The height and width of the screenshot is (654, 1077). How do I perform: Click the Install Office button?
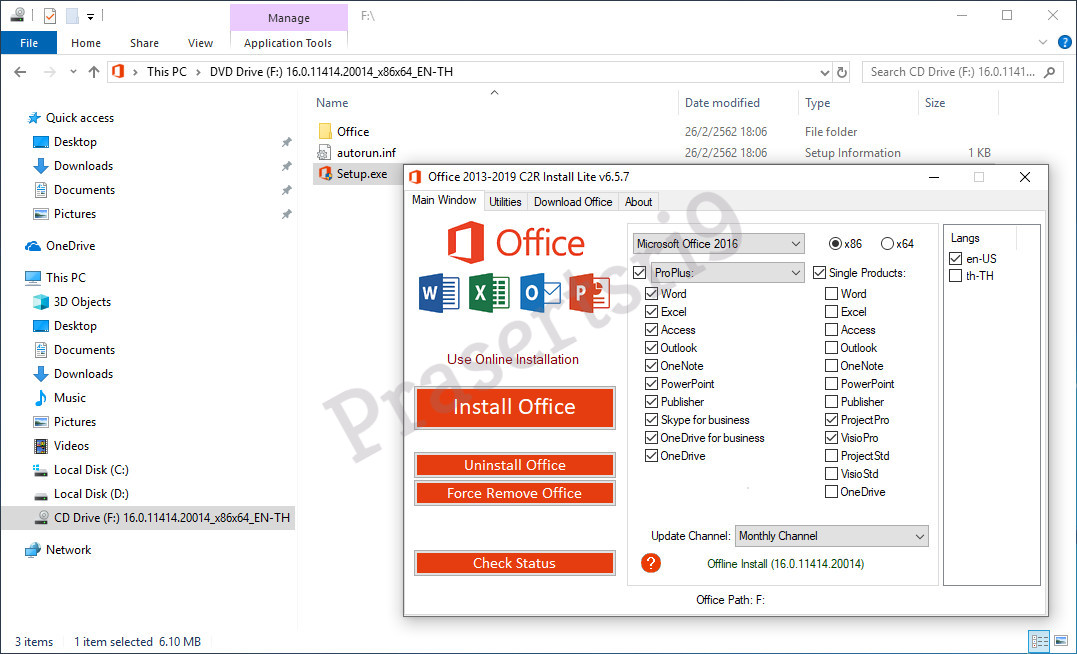tap(514, 407)
